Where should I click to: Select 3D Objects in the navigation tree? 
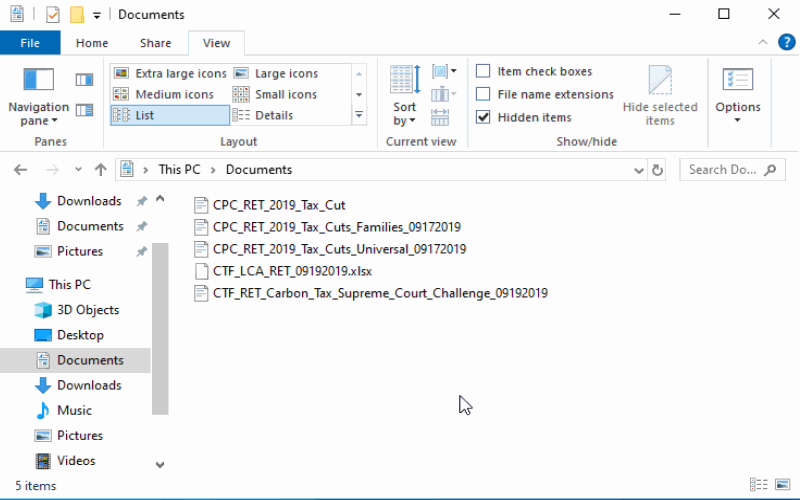click(87, 310)
